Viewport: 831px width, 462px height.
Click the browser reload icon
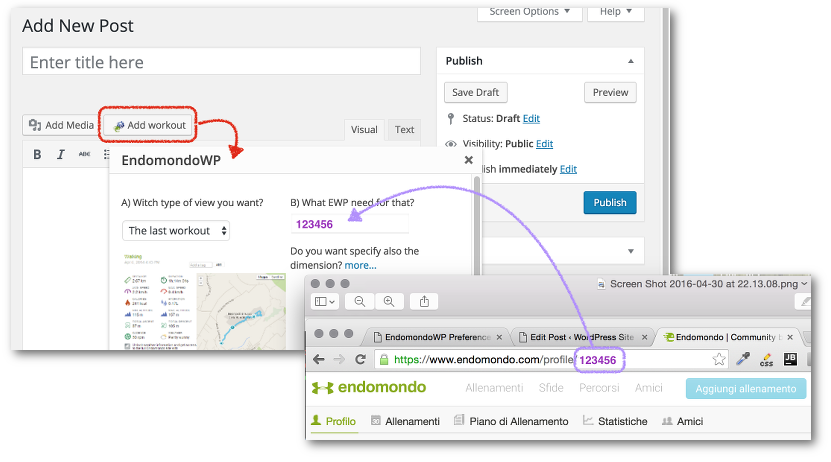pyautogui.click(x=360, y=360)
